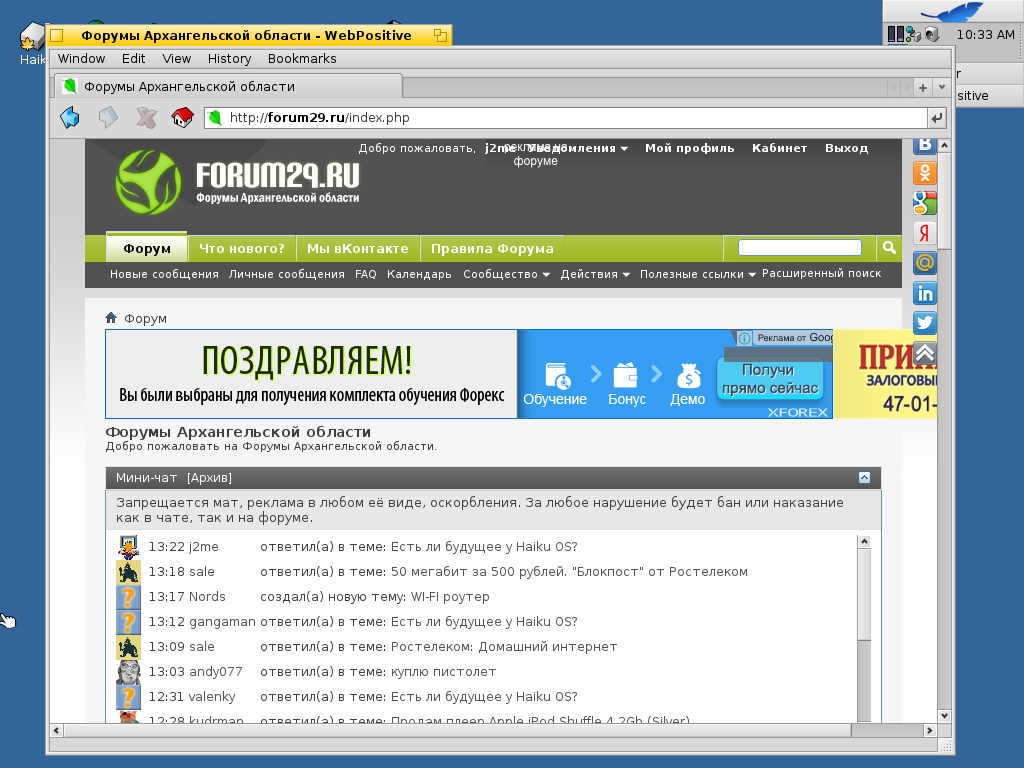This screenshot has width=1024, height=768.
Task: Click the forum search input field
Action: pos(799,248)
